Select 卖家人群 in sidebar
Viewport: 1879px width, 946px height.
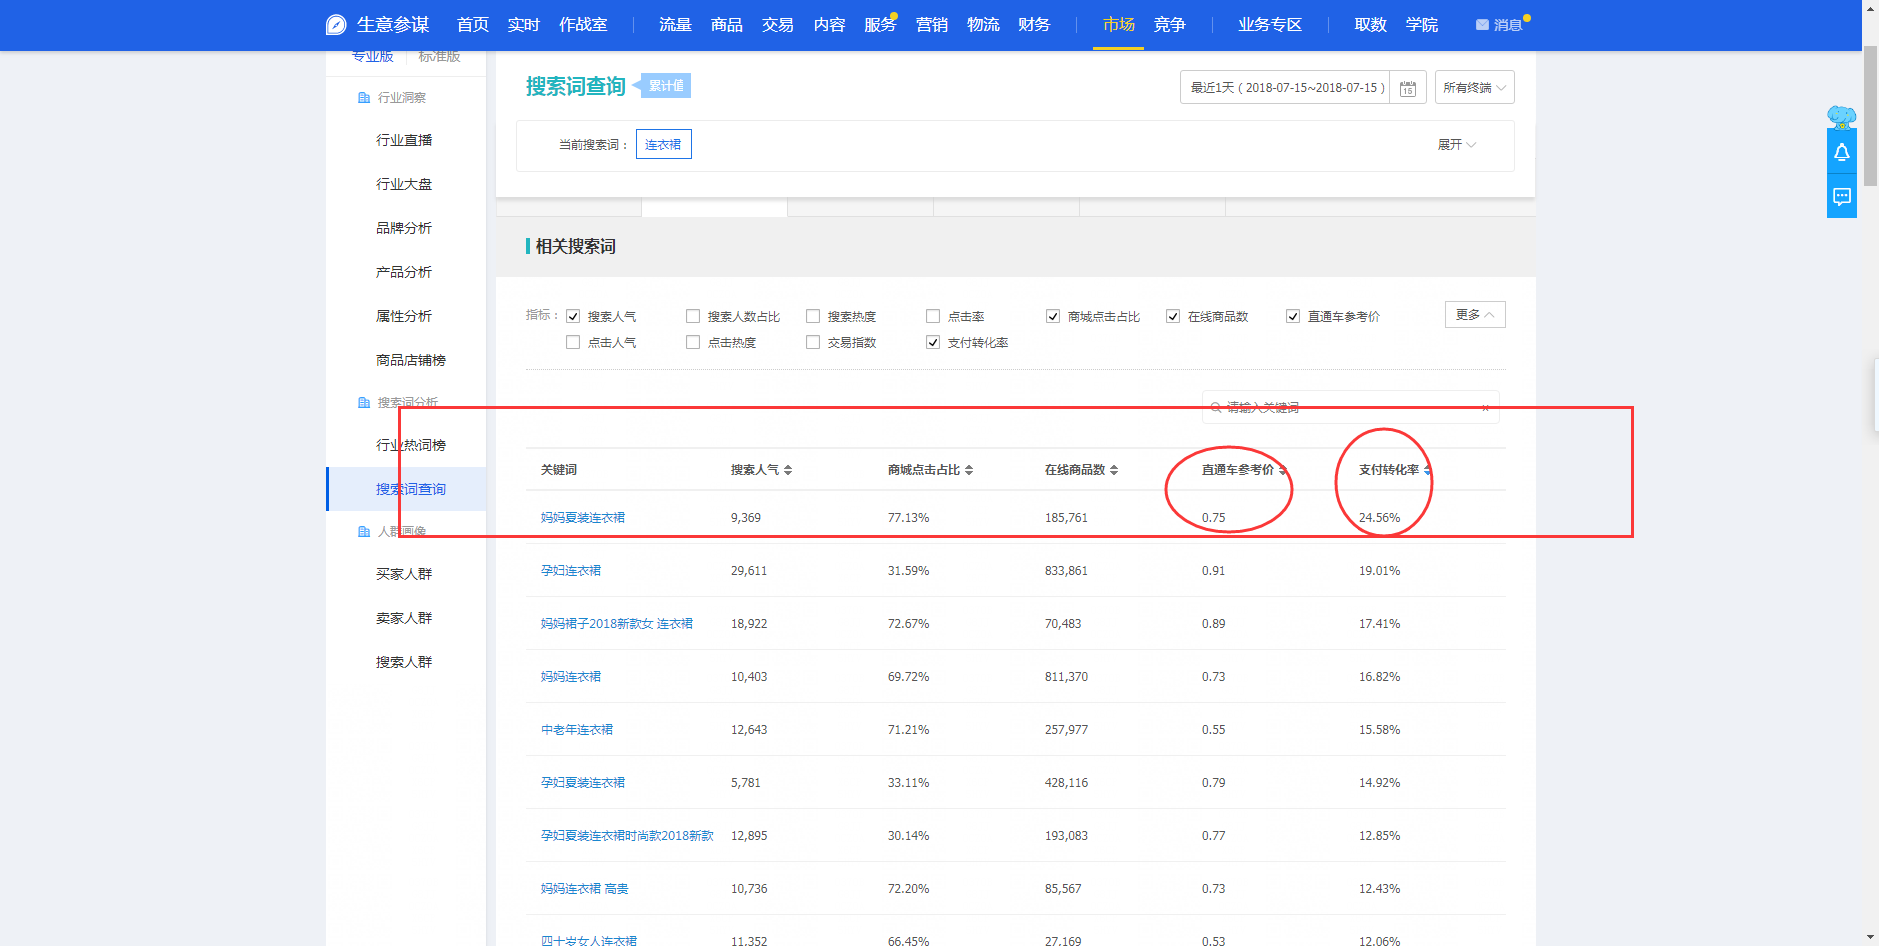tap(404, 618)
